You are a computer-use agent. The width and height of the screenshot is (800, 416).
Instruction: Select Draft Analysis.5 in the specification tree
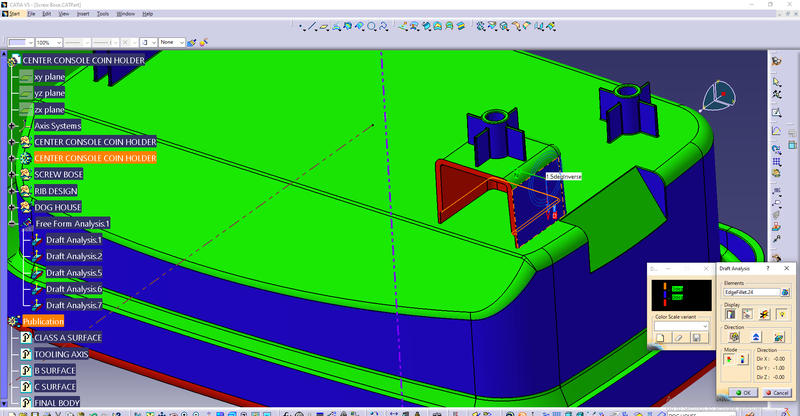pos(73,272)
